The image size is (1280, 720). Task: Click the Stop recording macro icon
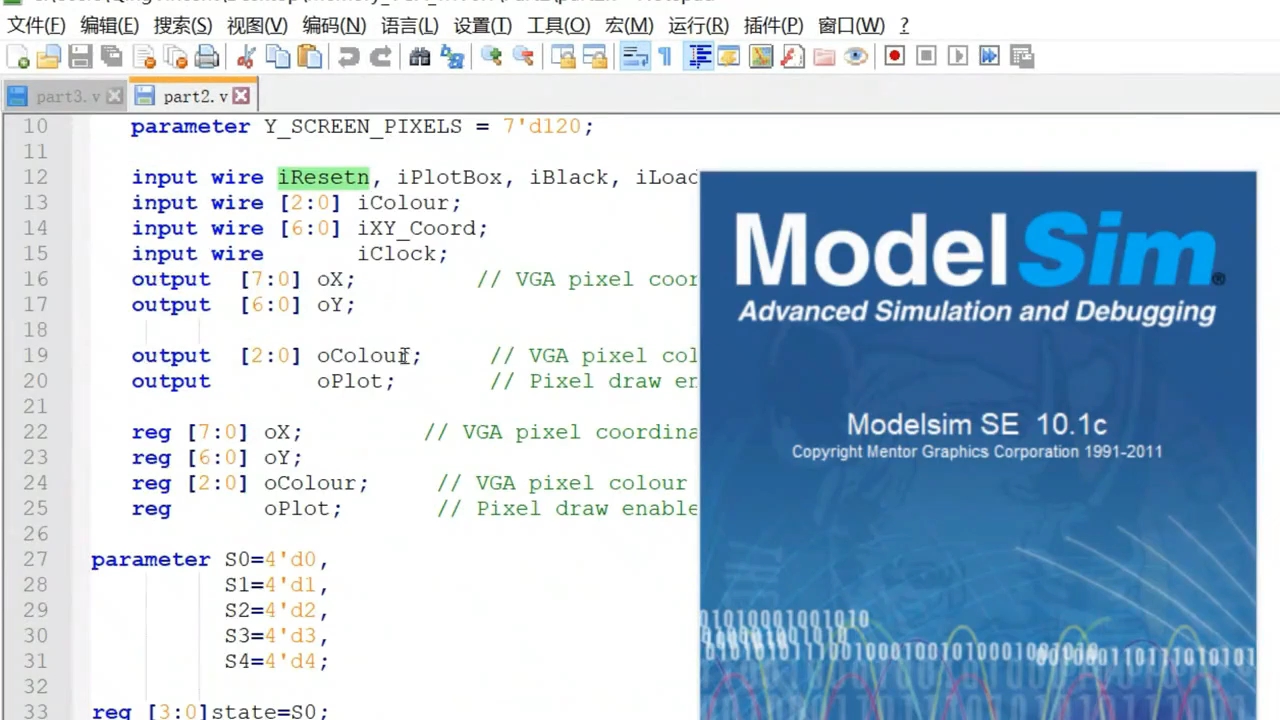[x=927, y=56]
